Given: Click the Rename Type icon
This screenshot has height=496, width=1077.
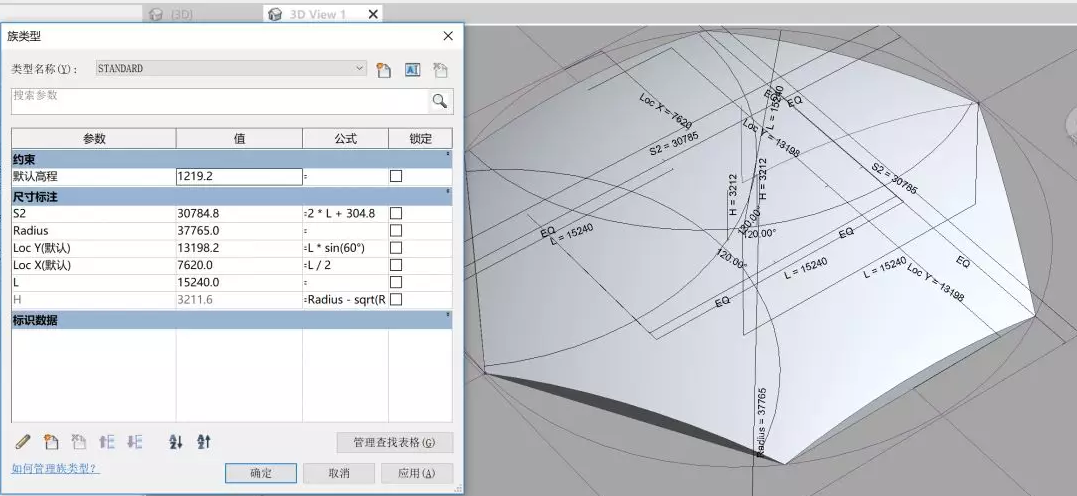Looking at the screenshot, I should (412, 69).
